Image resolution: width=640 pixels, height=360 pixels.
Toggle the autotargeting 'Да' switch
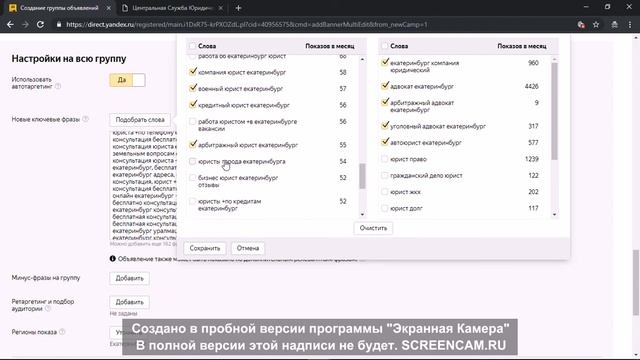(127, 80)
